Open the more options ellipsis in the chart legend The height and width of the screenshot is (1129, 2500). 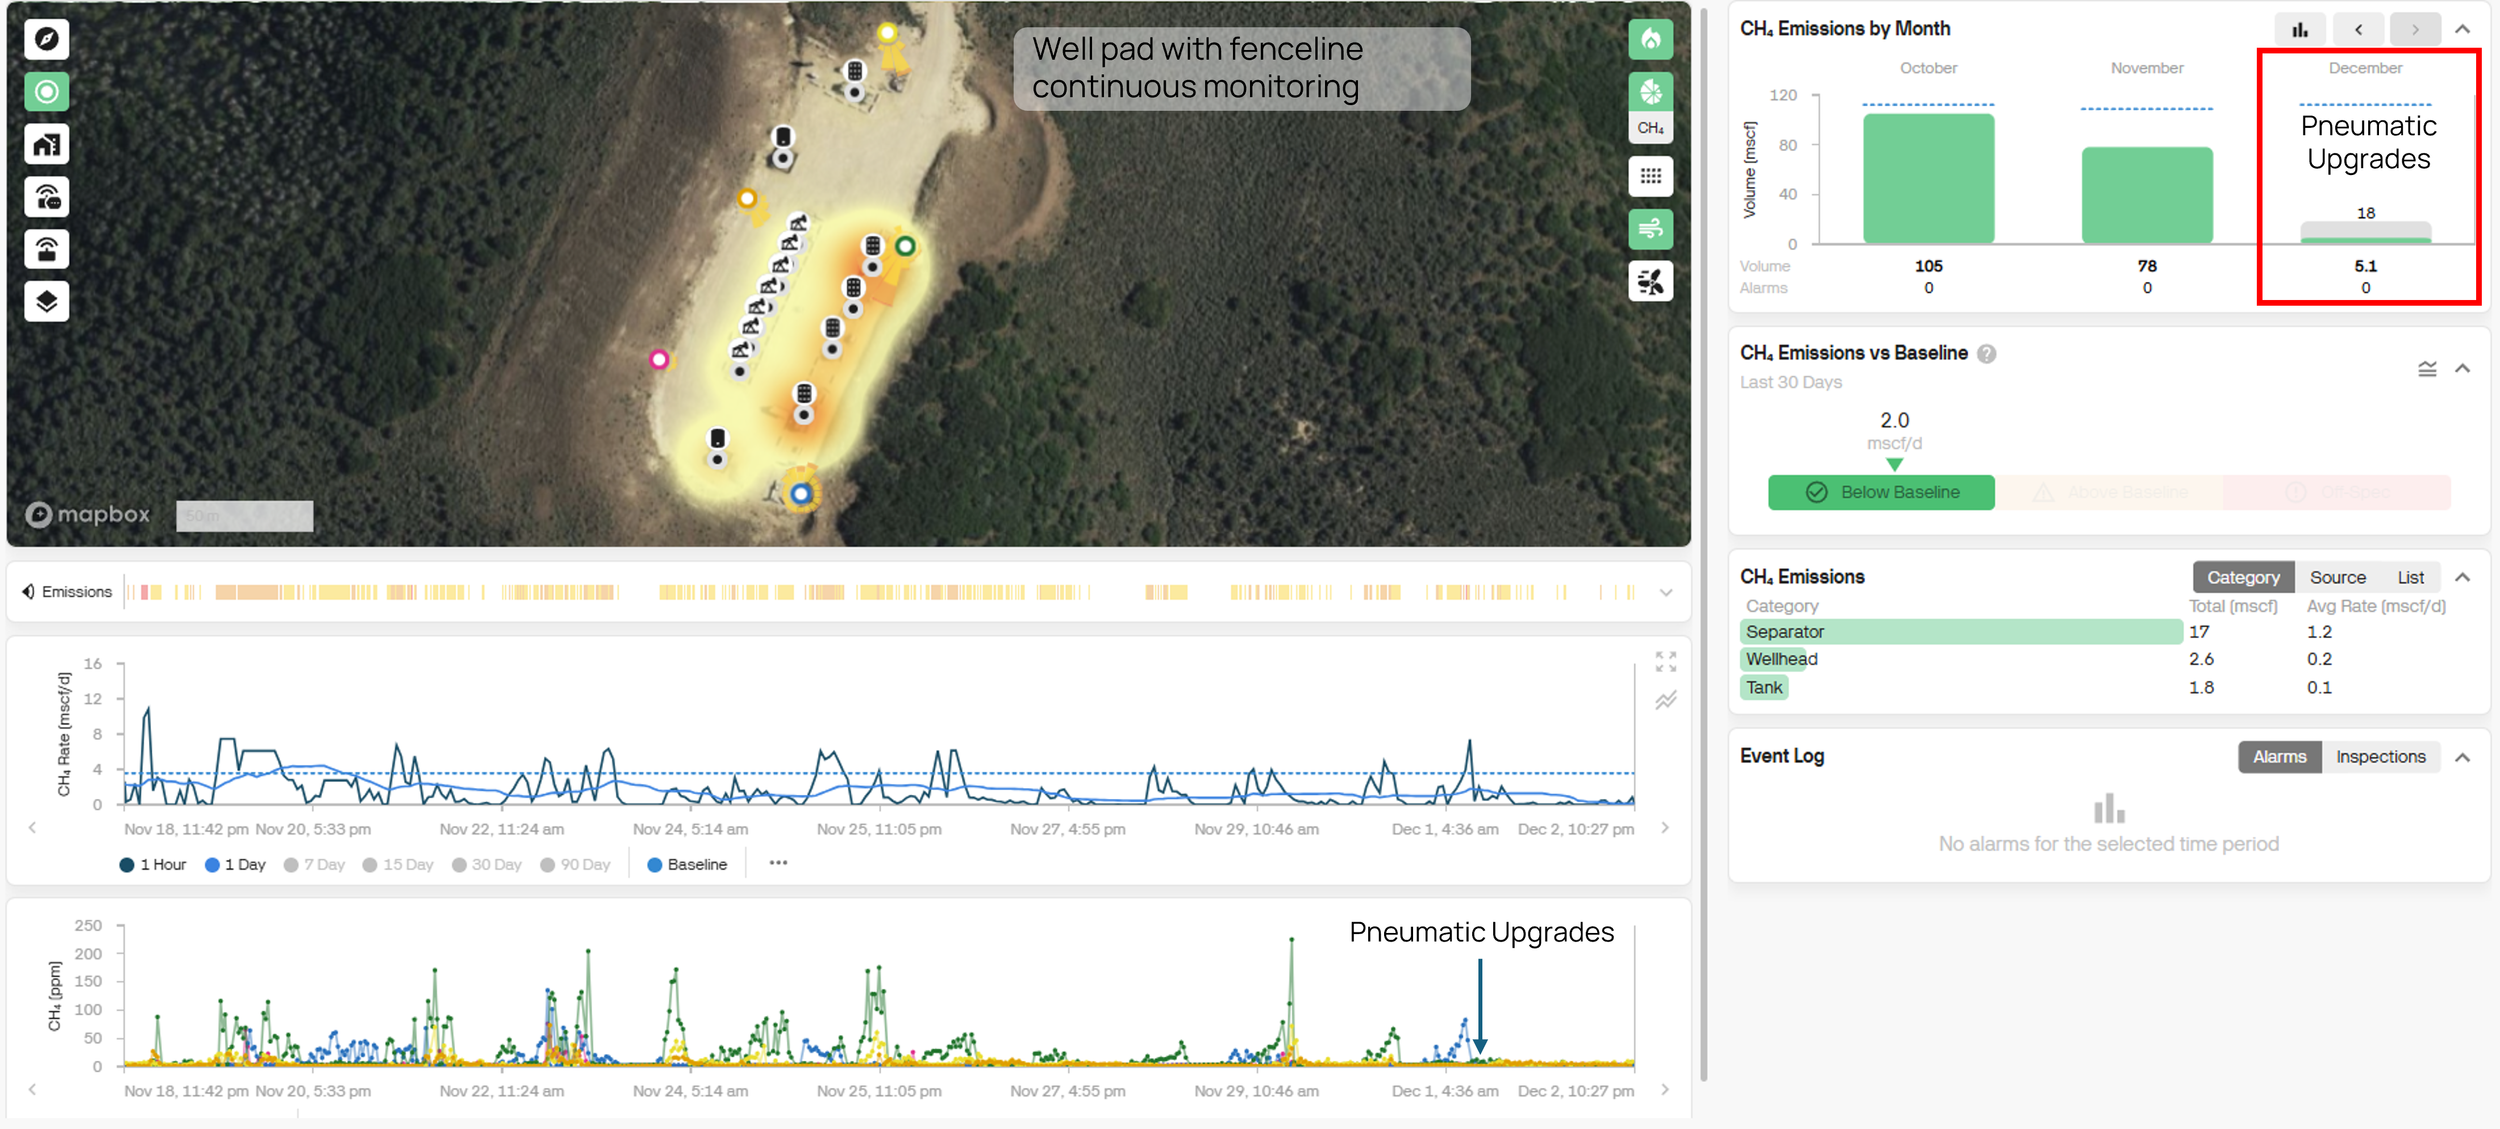coord(778,863)
